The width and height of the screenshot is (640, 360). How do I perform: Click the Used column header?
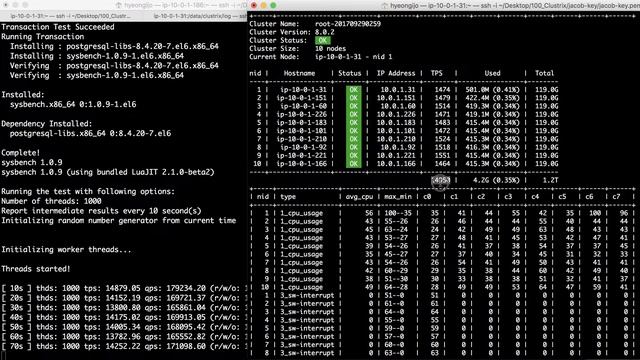[492, 73]
